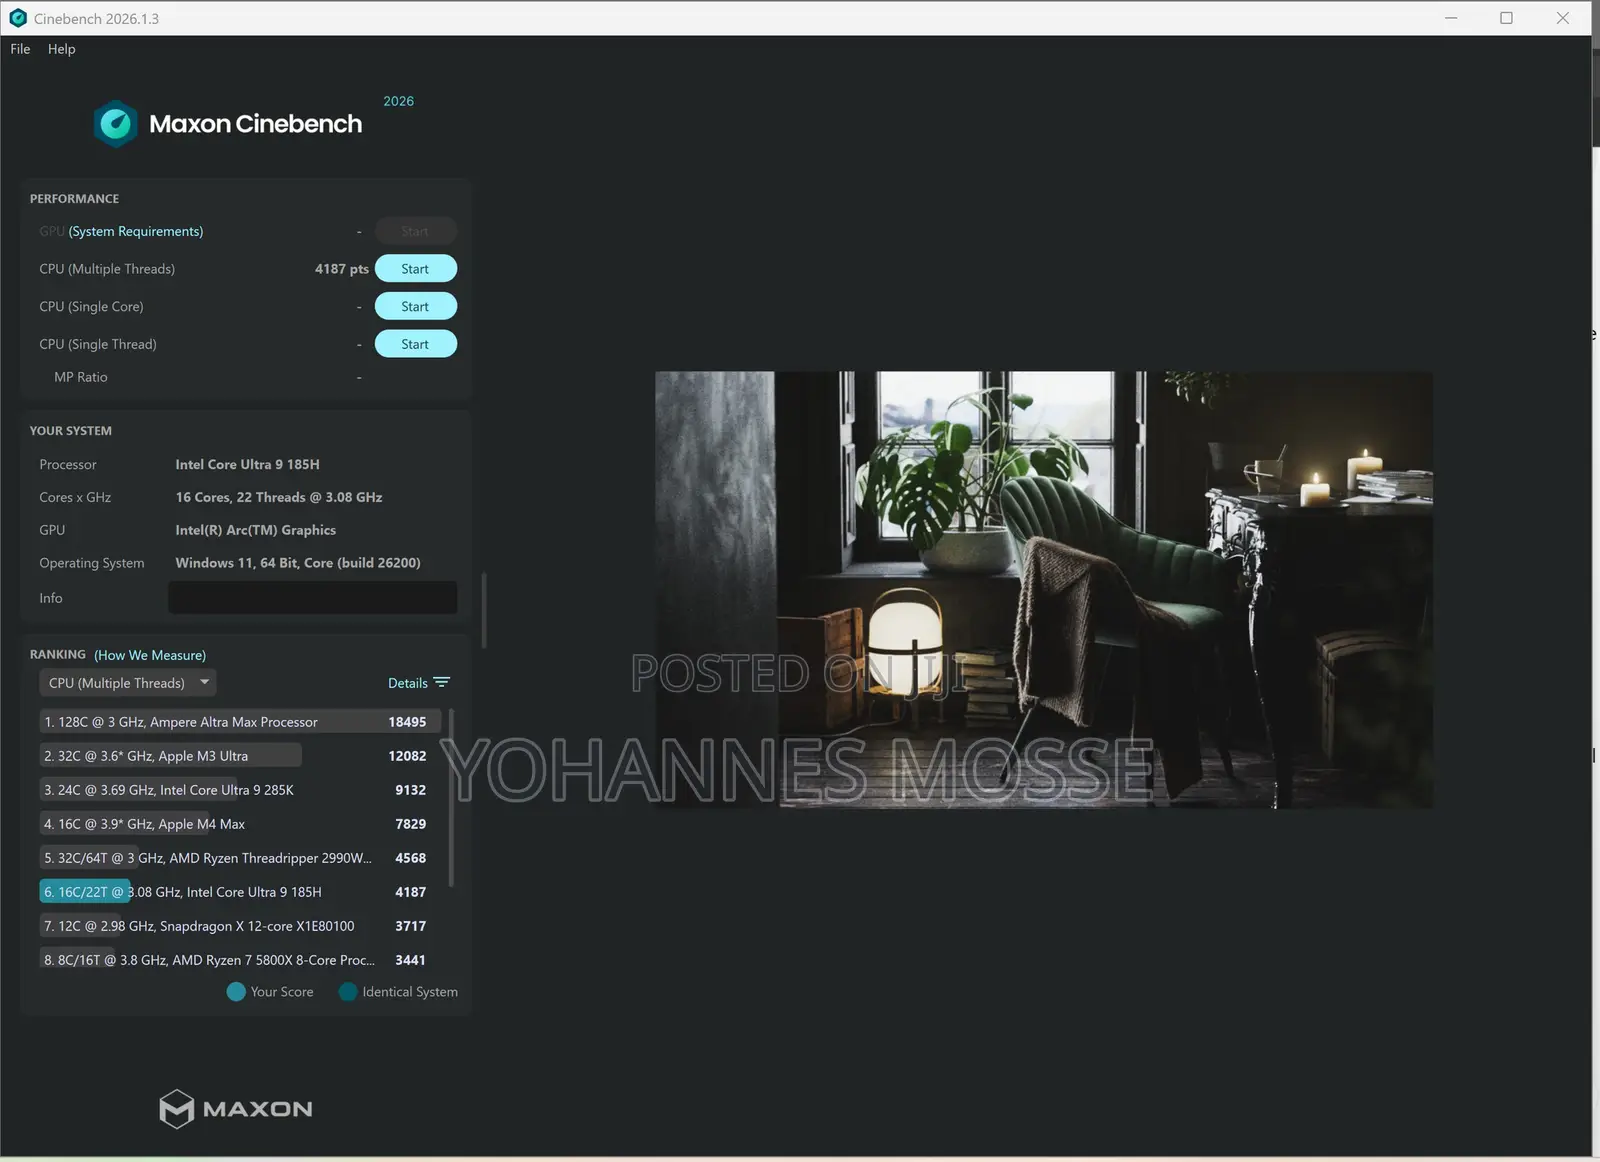
Task: Close the Cinebench window
Action: click(1563, 18)
